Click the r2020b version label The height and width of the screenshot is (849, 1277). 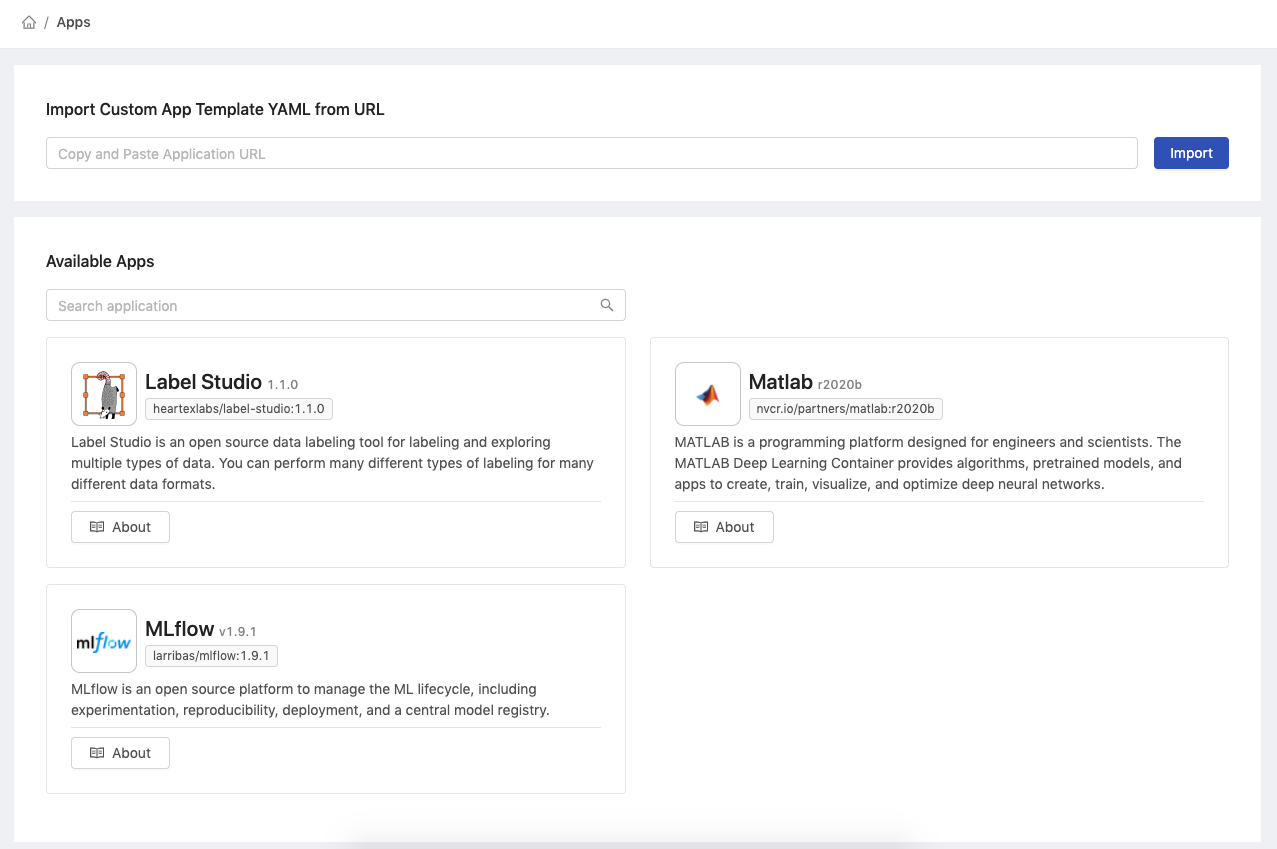coord(839,384)
